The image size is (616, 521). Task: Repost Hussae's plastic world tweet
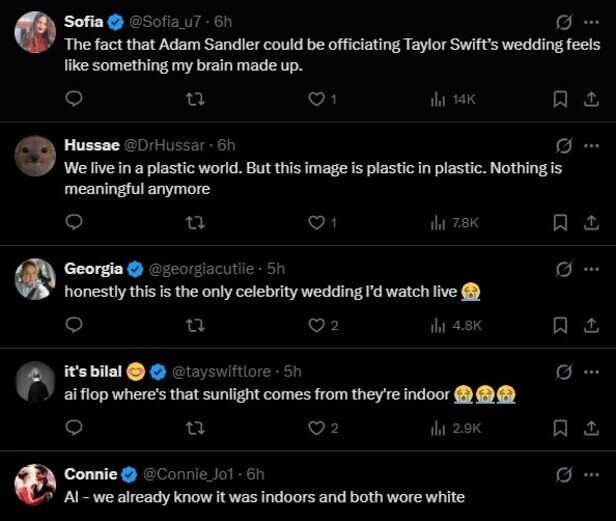pyautogui.click(x=195, y=223)
